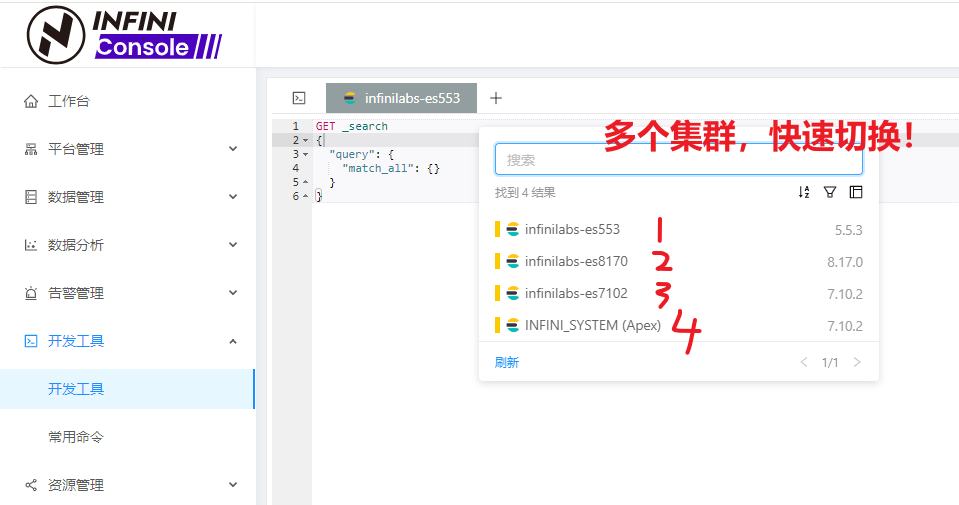Expand the 数据分析 menu chevron
Screen dimensions: 959x505
coord(233,245)
